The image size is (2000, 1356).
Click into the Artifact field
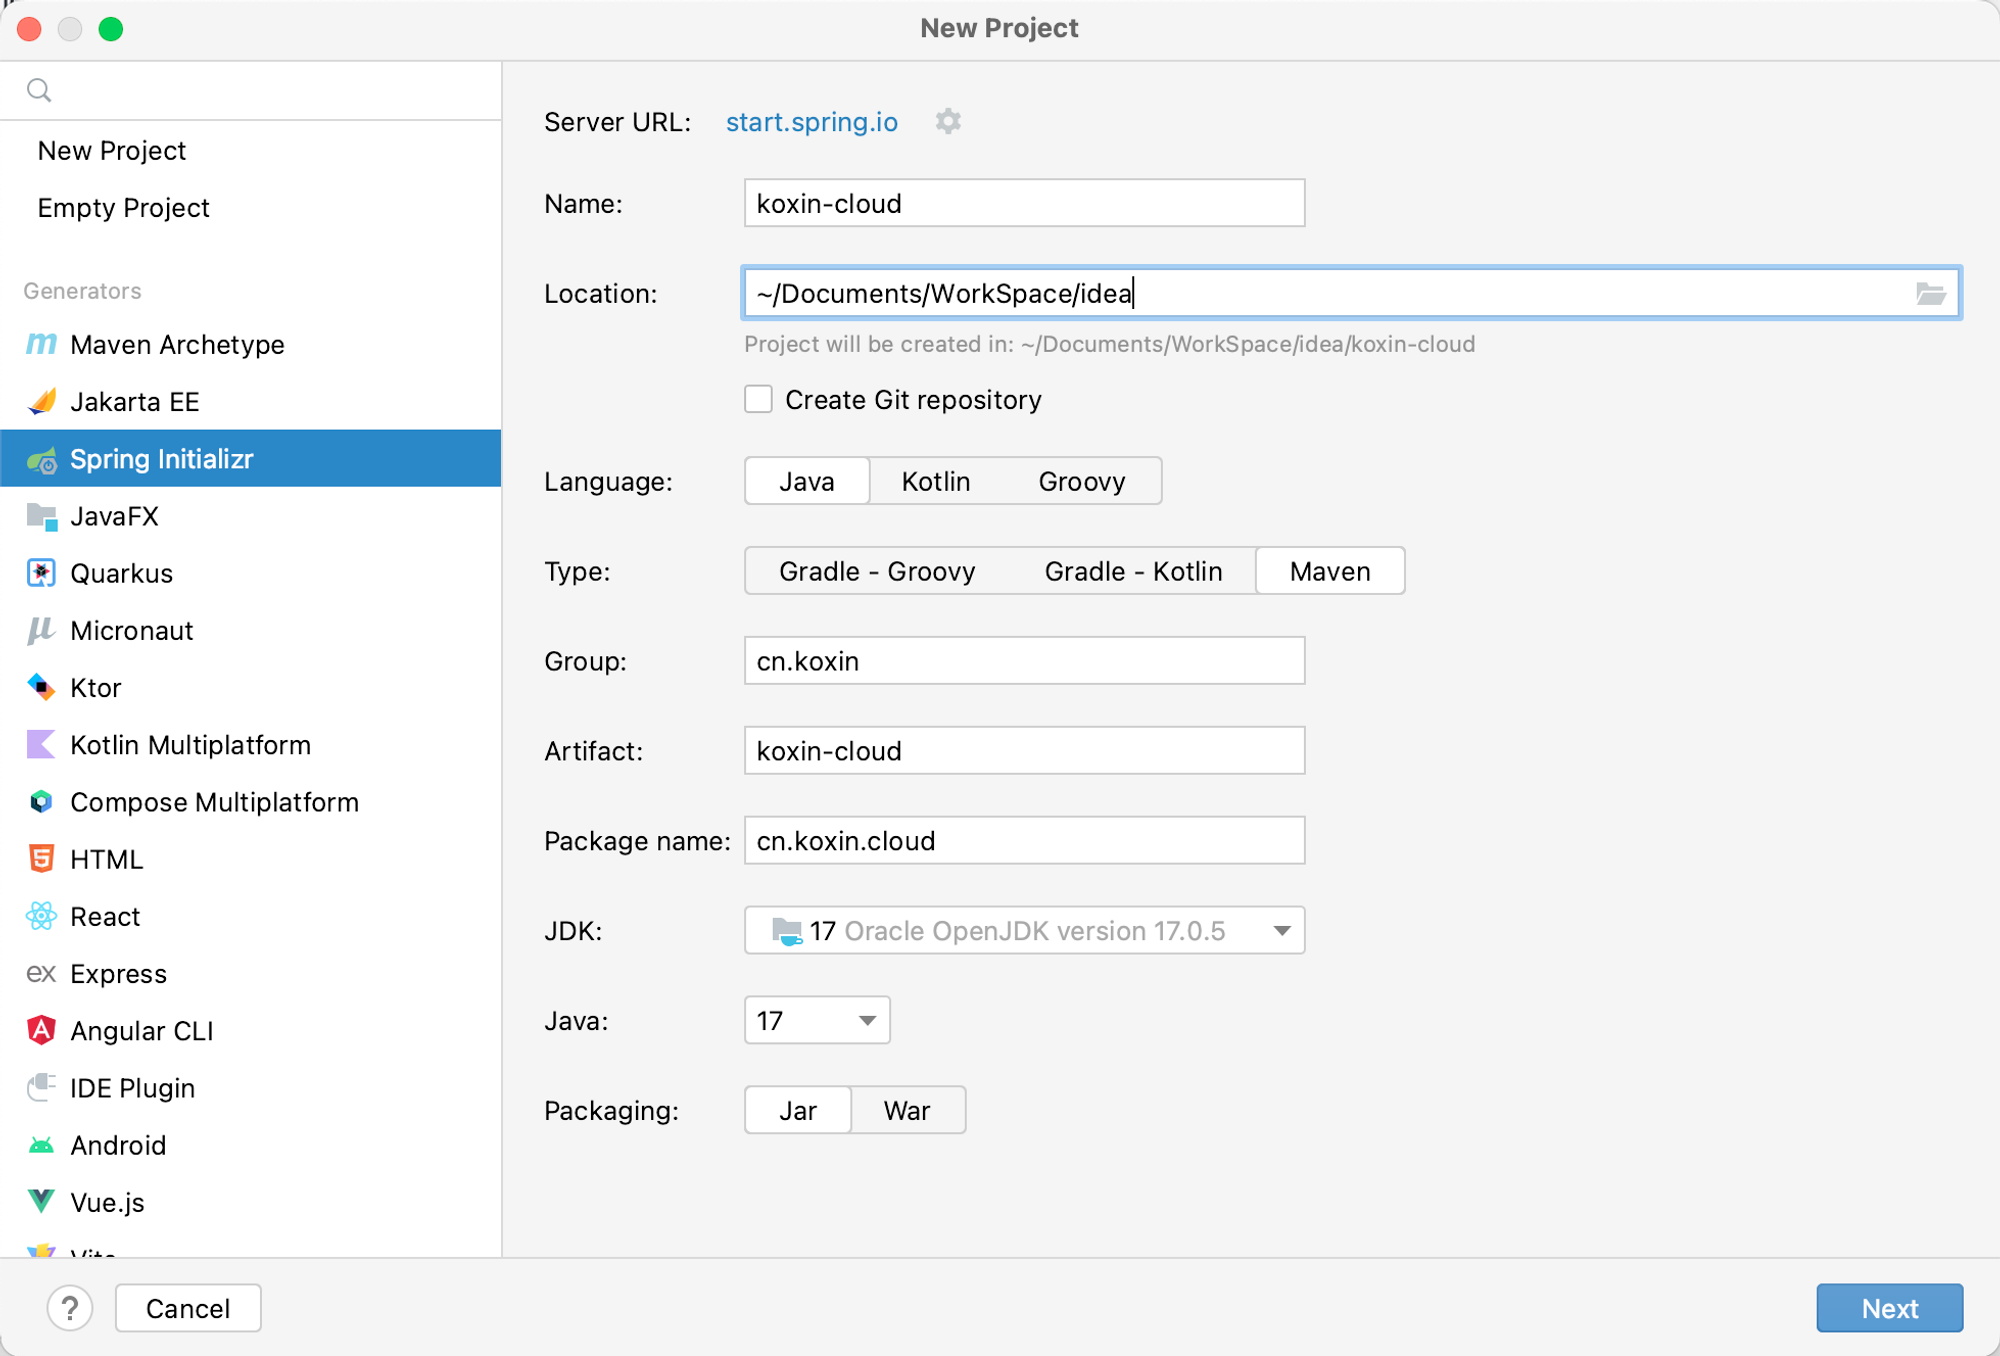(x=1024, y=751)
